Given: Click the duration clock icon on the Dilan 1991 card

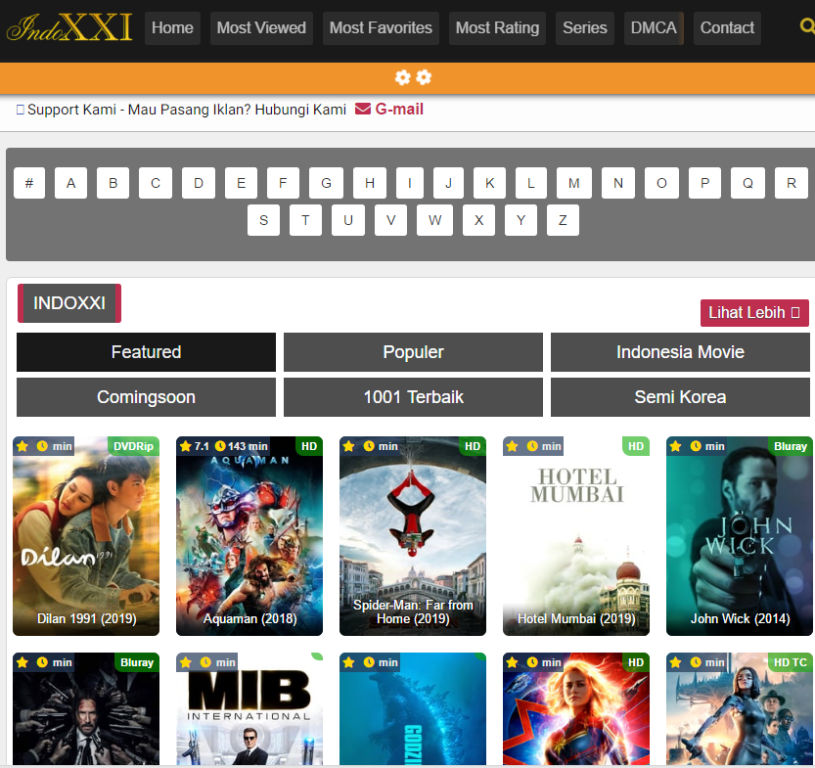Looking at the screenshot, I should click(x=40, y=446).
